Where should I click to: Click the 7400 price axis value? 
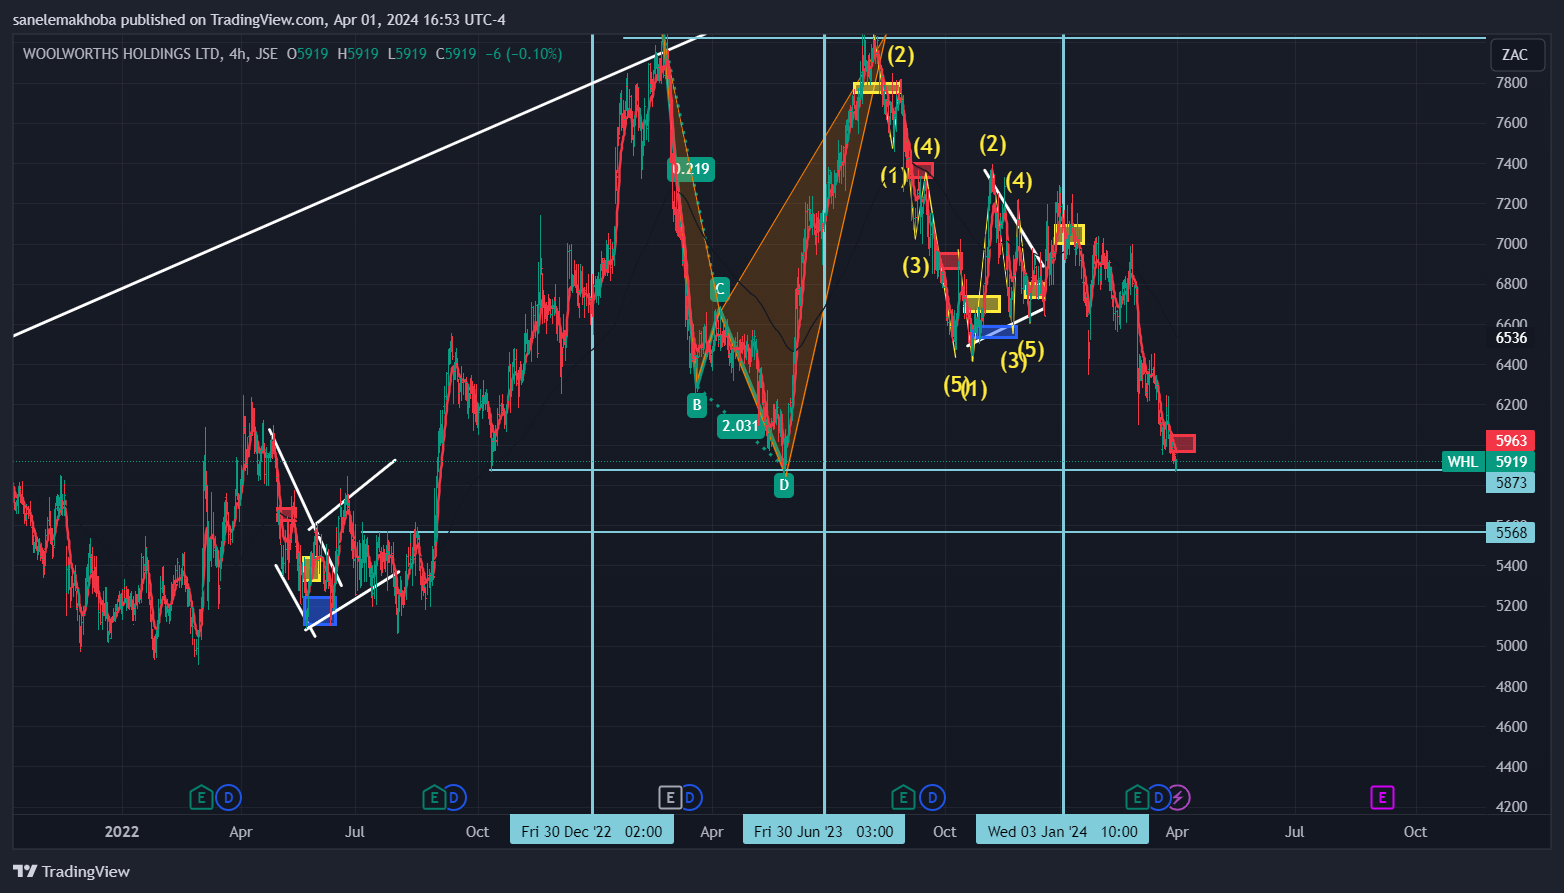click(x=1511, y=164)
